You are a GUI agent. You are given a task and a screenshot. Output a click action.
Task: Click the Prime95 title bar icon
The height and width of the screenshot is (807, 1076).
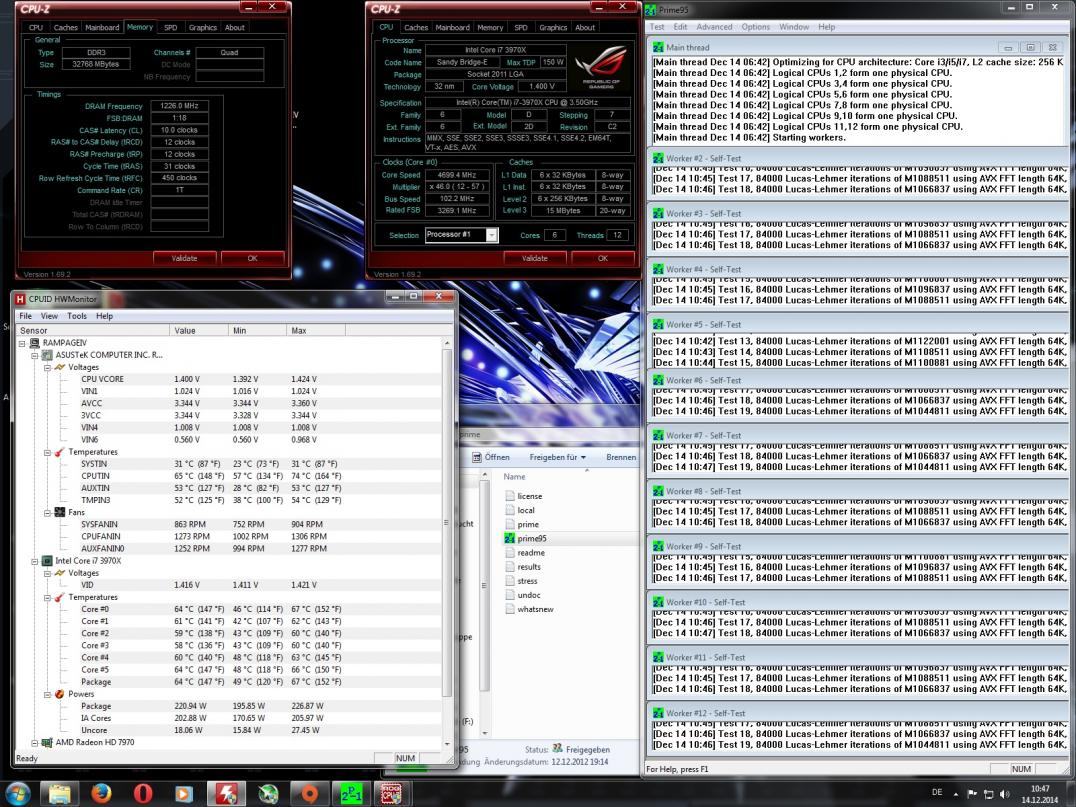651,10
